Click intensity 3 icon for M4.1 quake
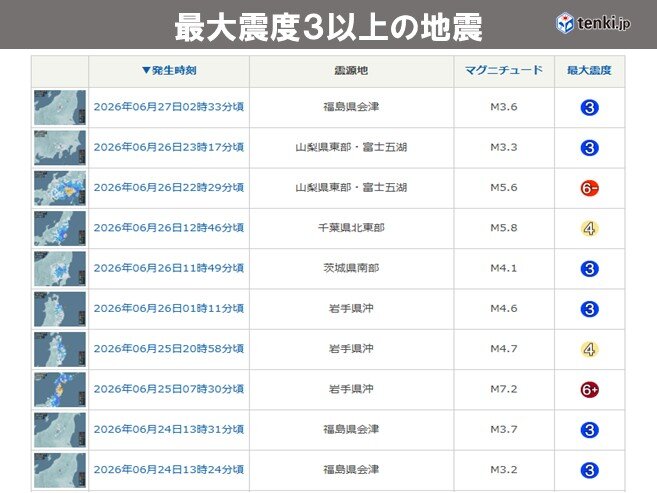Screen dimensions: 657x493 (x=590, y=269)
